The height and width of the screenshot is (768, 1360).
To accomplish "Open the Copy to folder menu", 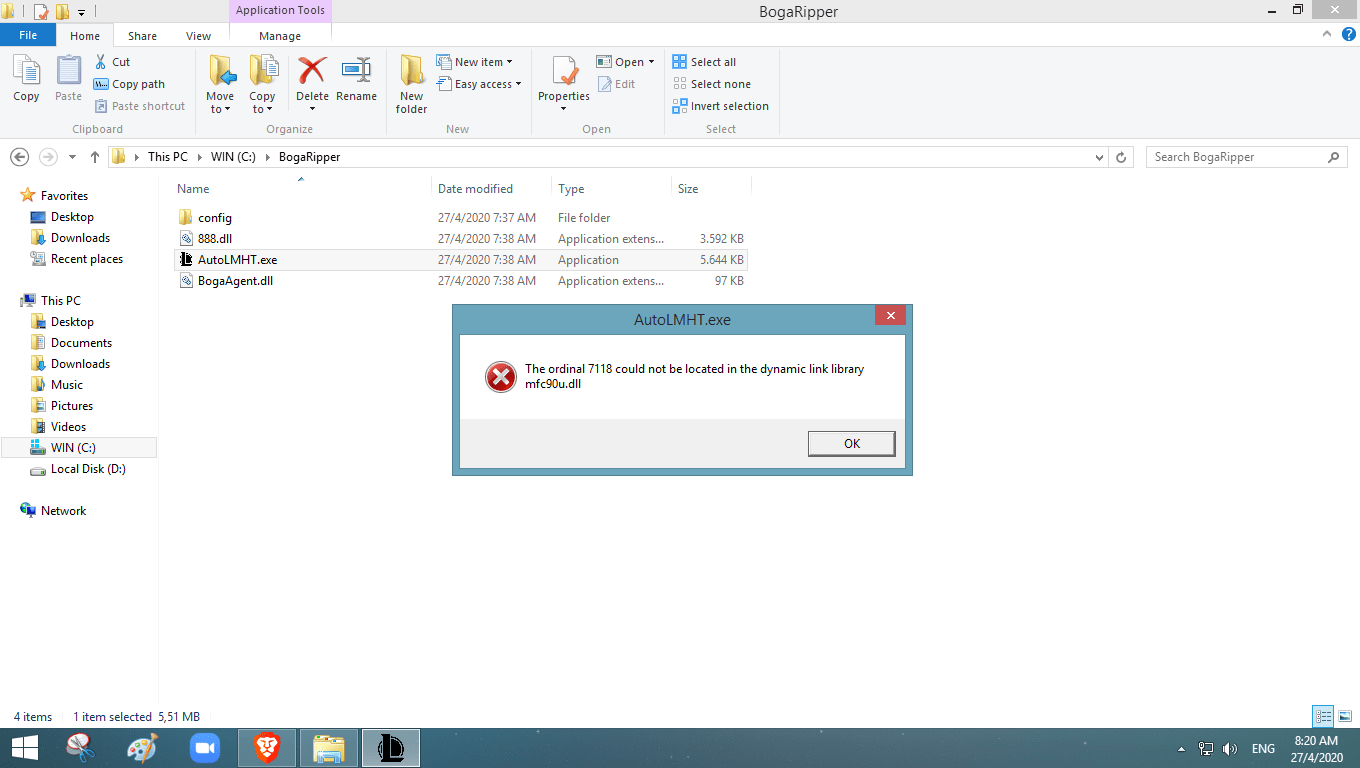I will (x=262, y=84).
